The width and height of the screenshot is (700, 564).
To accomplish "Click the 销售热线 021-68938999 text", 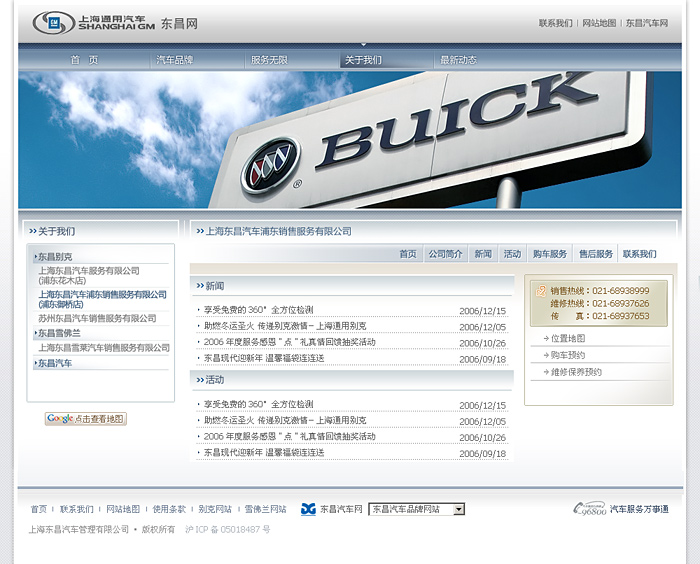I will coord(600,291).
